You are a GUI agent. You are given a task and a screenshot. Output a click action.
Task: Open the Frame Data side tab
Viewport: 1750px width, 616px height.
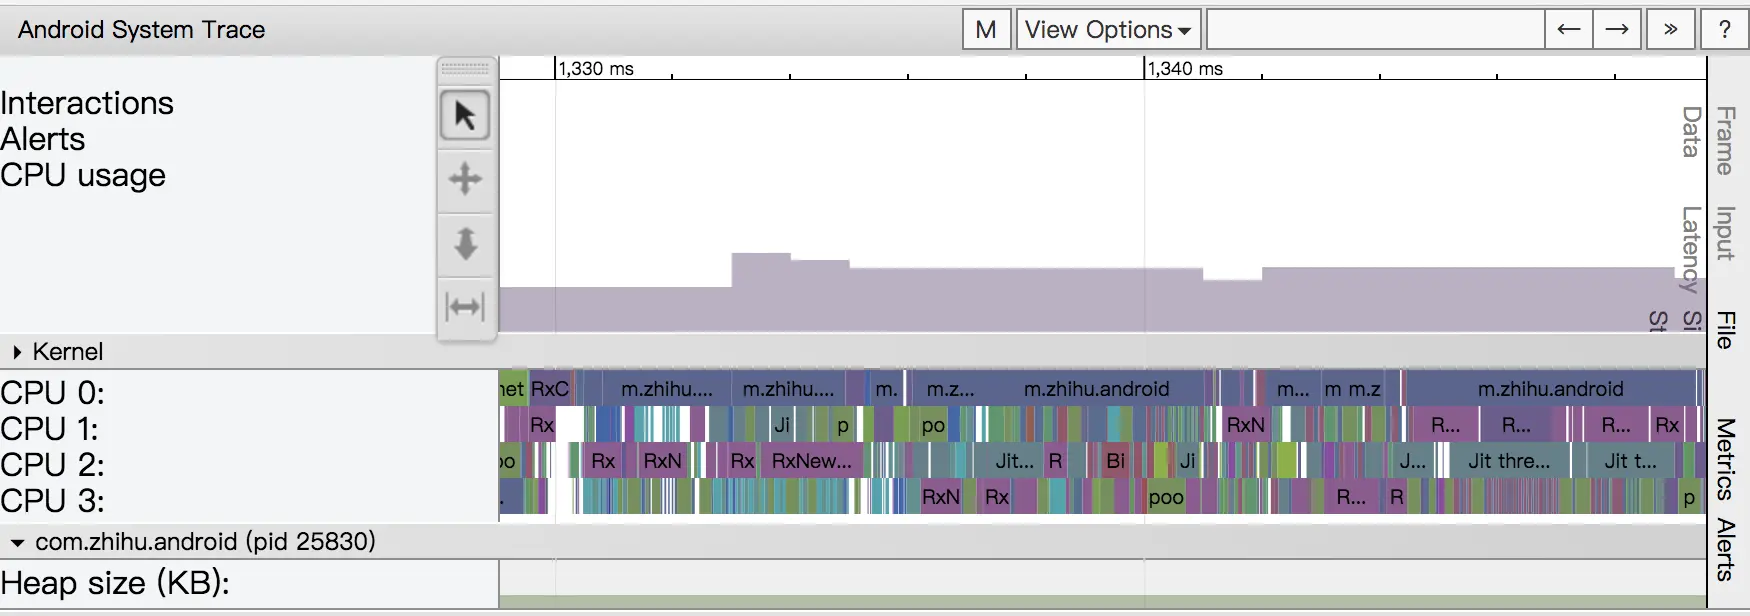1708,140
